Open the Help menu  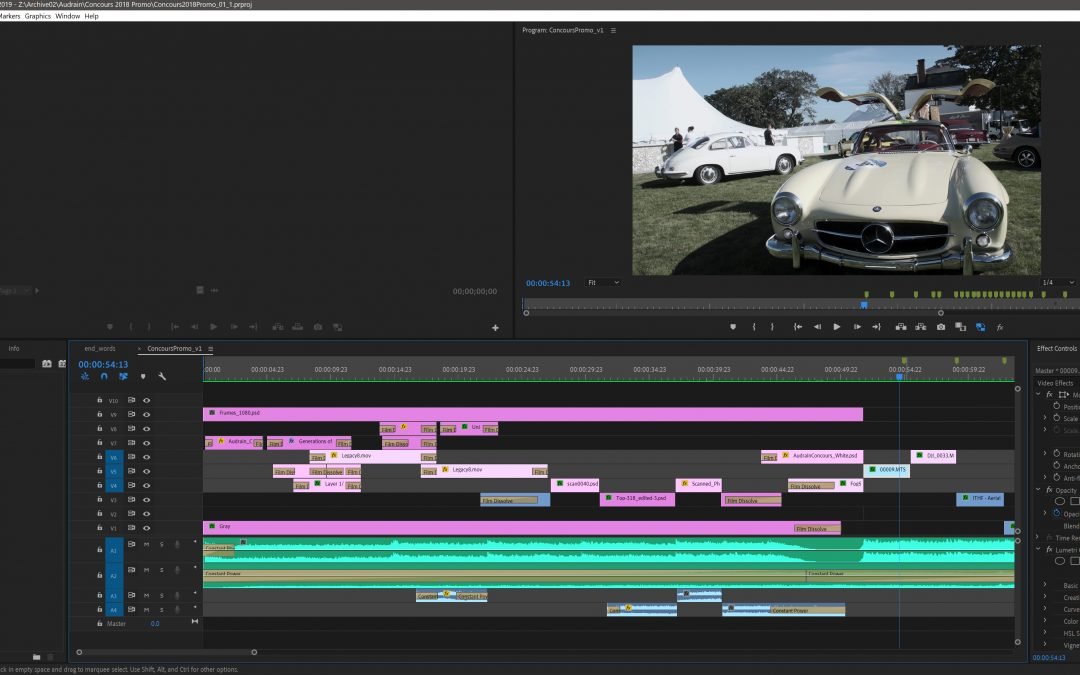[92, 16]
